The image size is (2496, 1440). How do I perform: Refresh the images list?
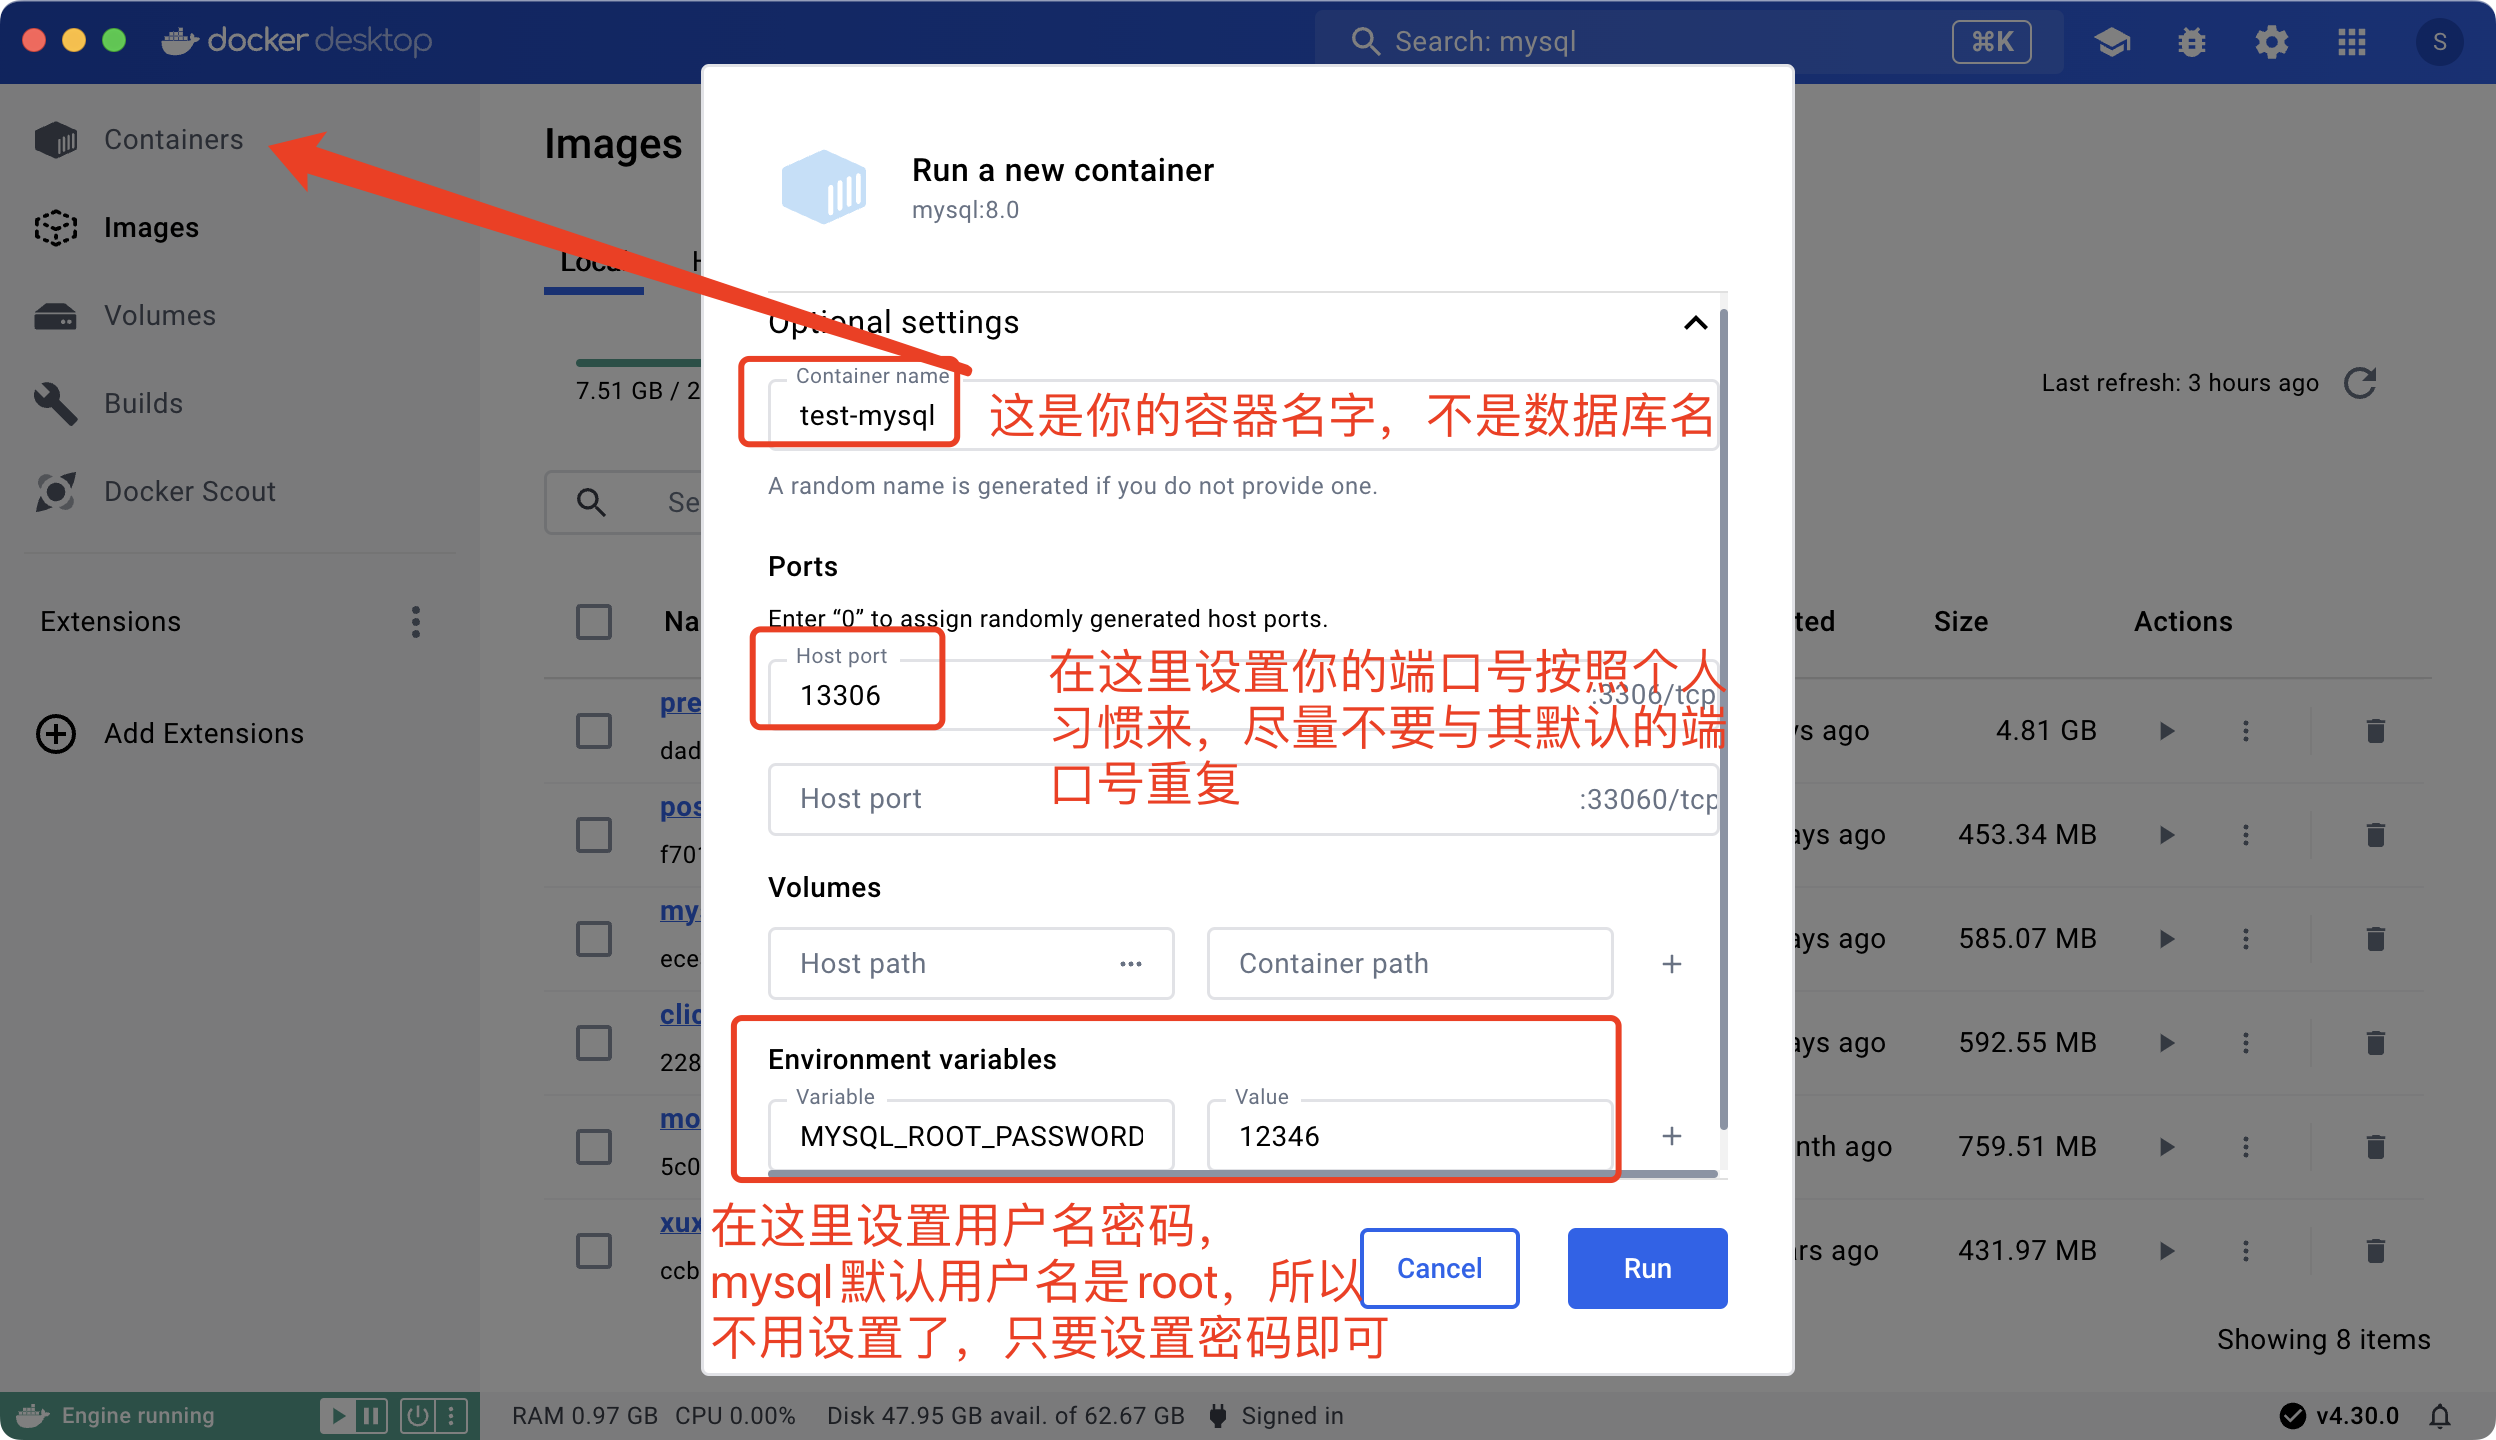pos(2360,383)
